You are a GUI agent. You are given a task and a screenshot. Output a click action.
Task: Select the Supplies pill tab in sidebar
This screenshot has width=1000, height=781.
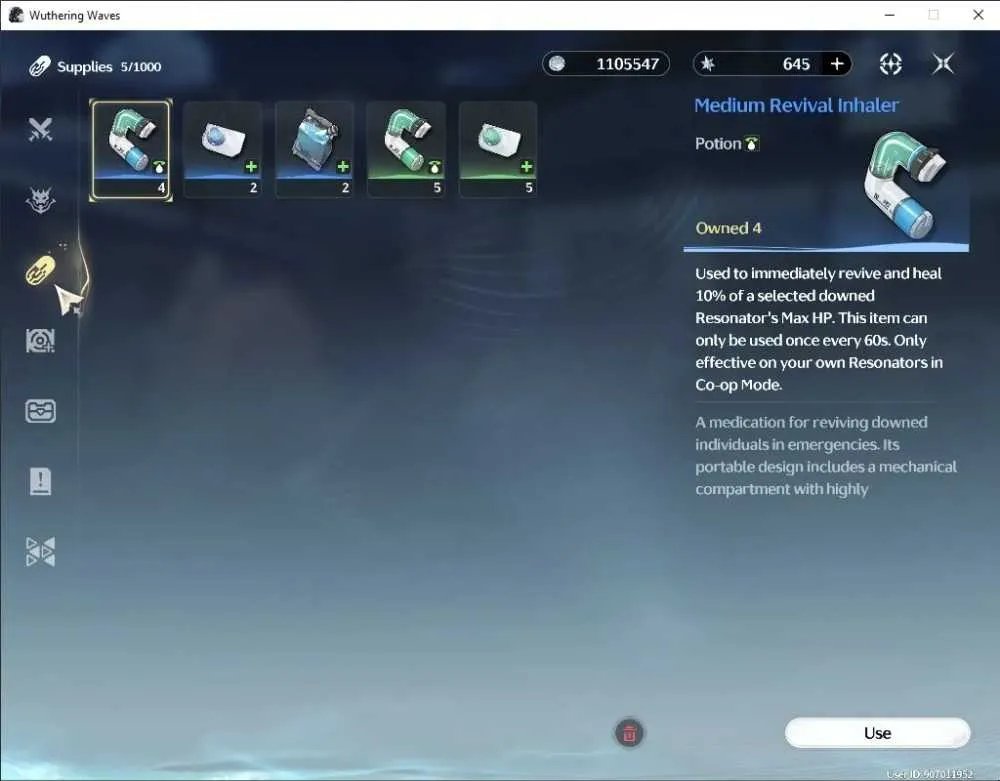click(40, 270)
